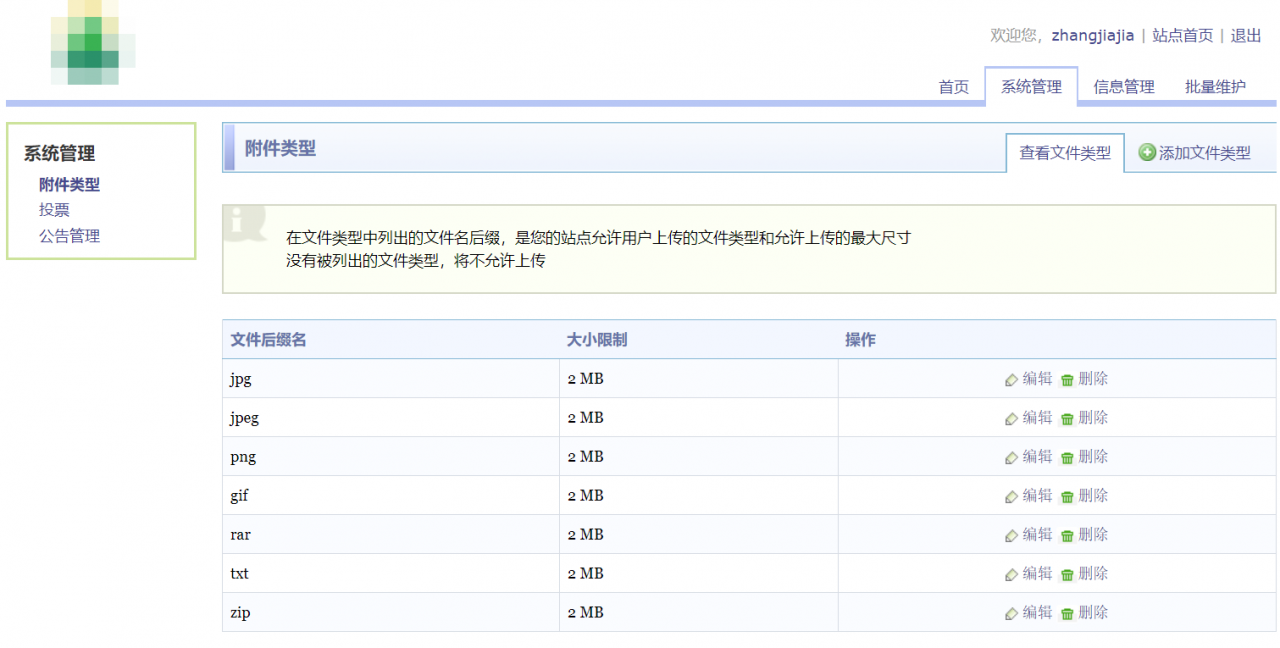
Task: Click the green plus icon for 添加文件类型
Action: [x=1147, y=153]
